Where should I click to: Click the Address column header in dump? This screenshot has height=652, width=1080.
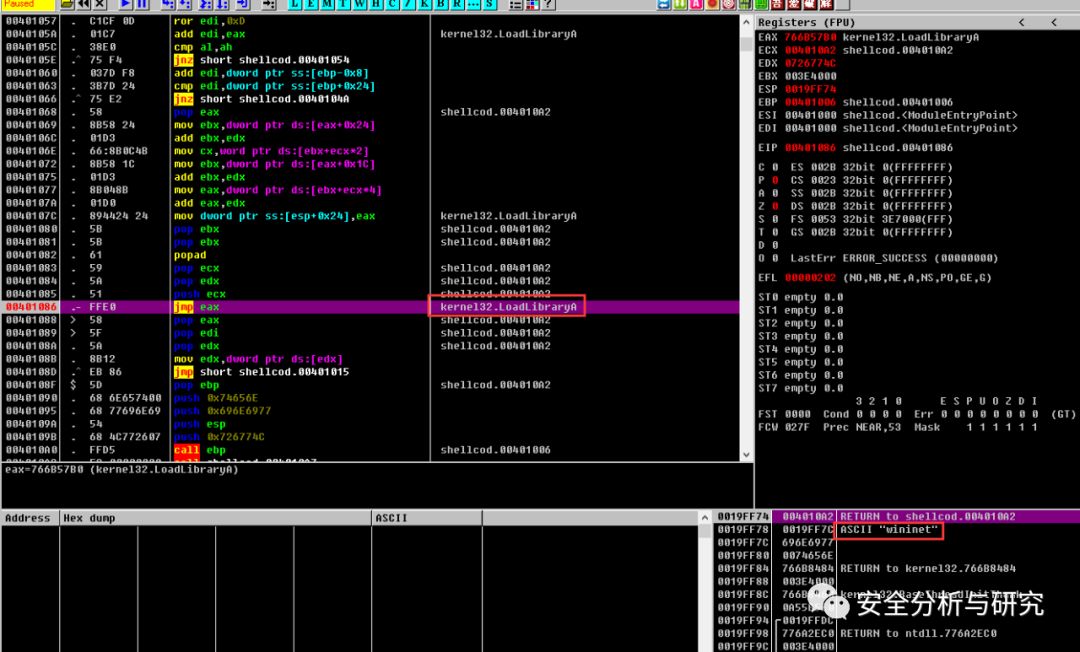click(x=28, y=518)
